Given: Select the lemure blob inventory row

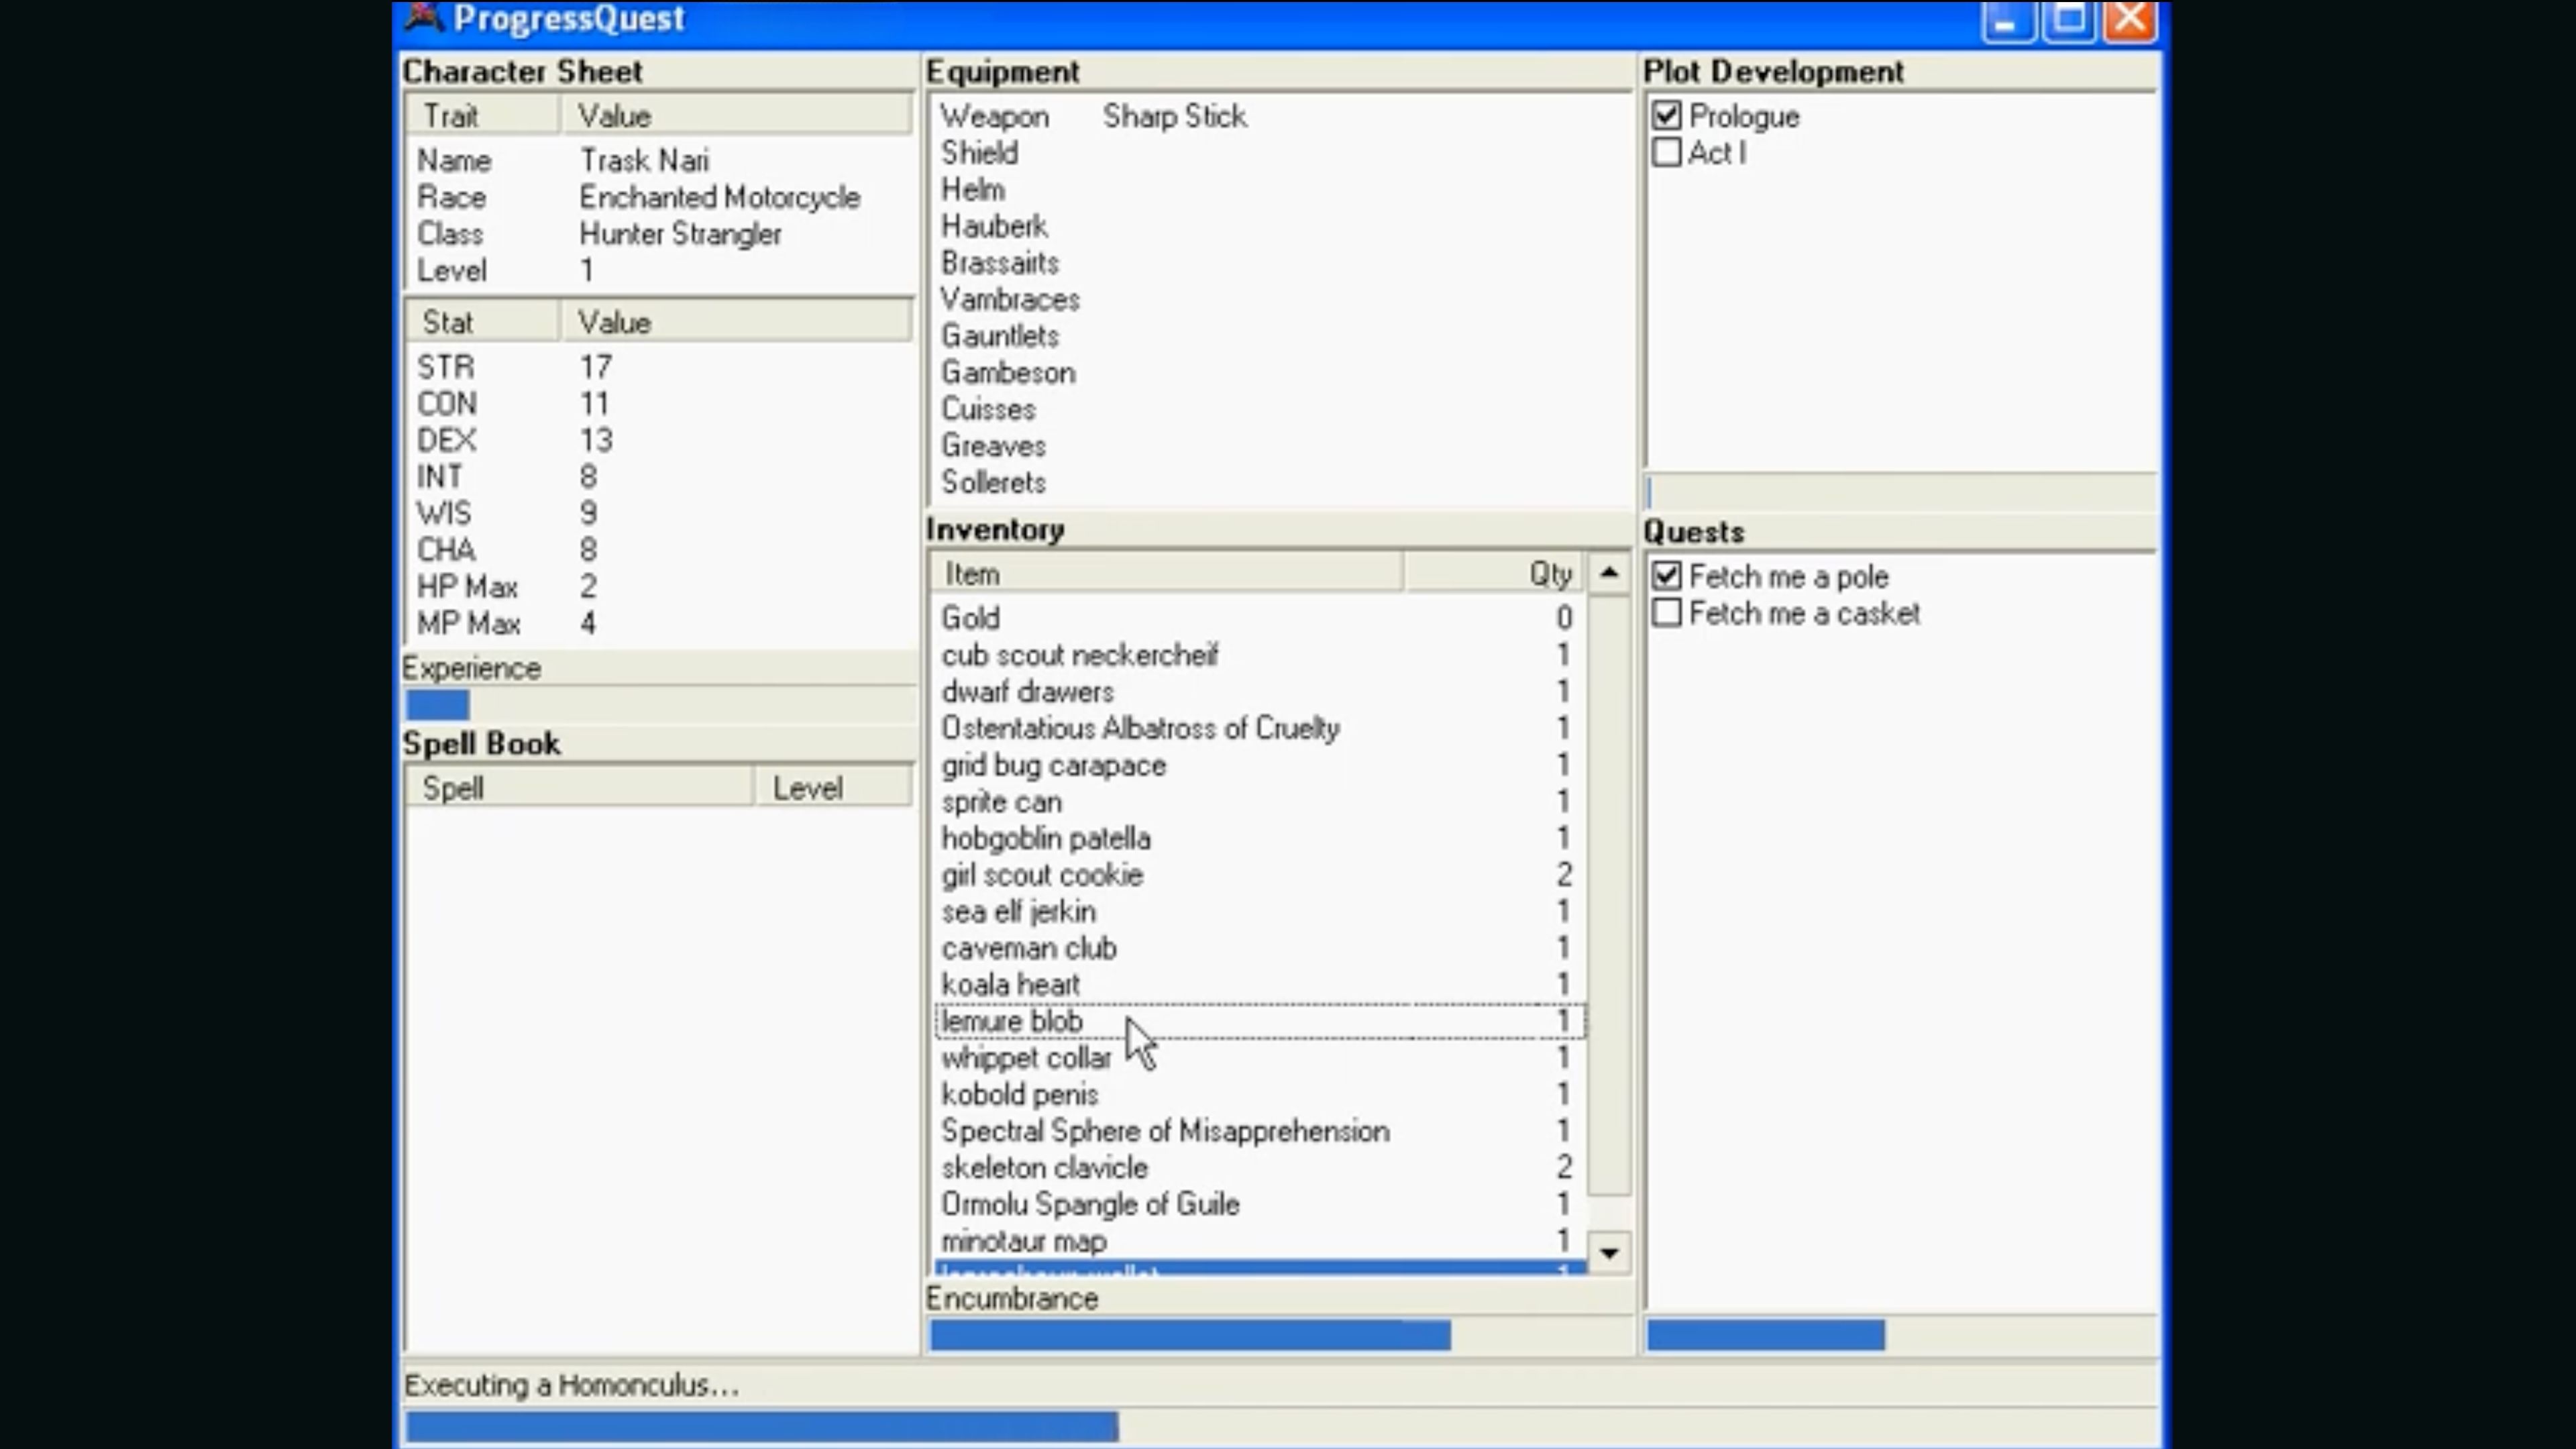Looking at the screenshot, I should tap(1260, 1021).
